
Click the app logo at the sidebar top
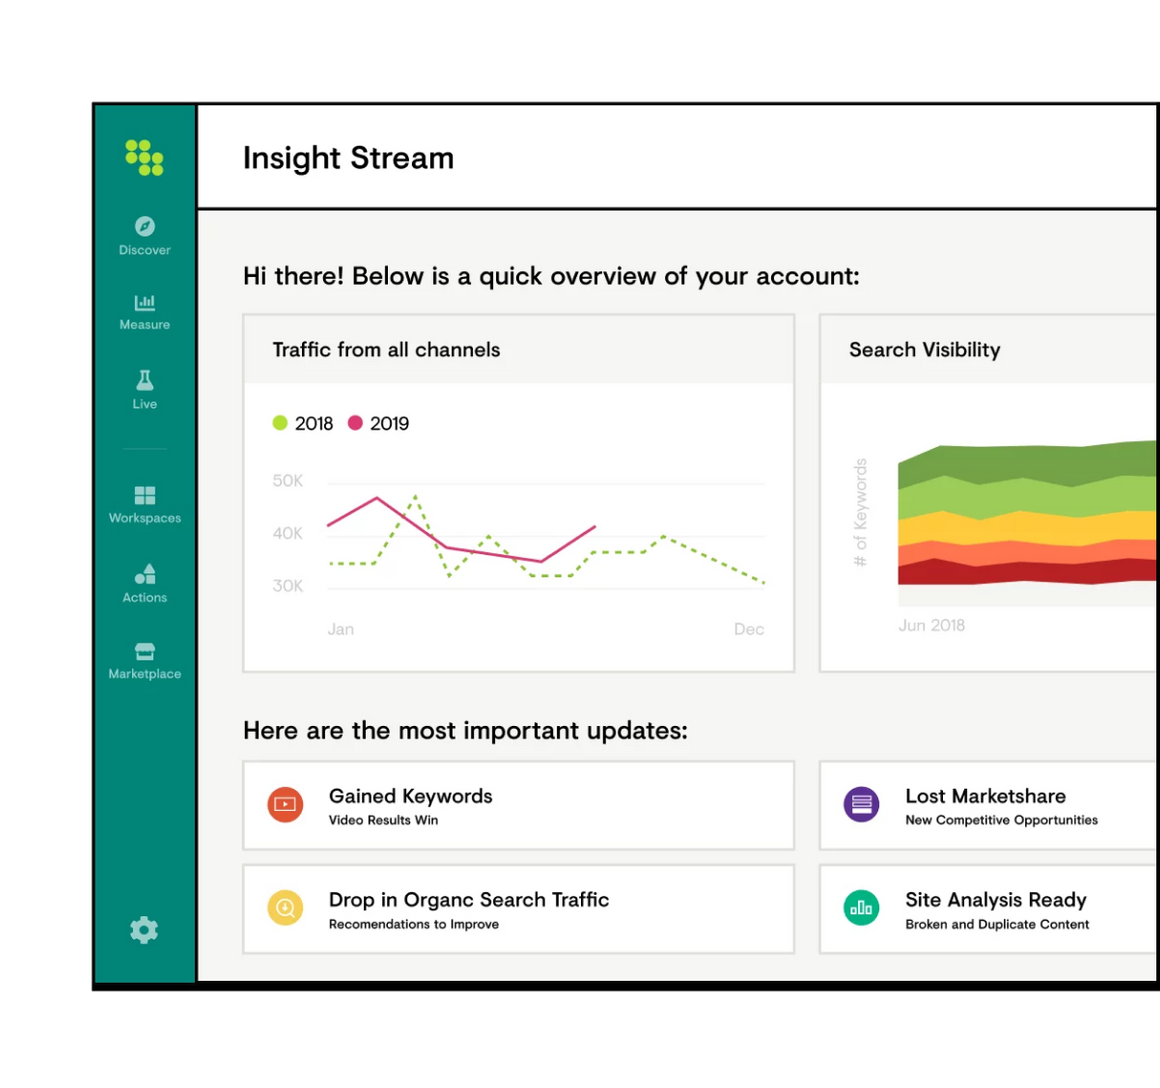pyautogui.click(x=144, y=156)
